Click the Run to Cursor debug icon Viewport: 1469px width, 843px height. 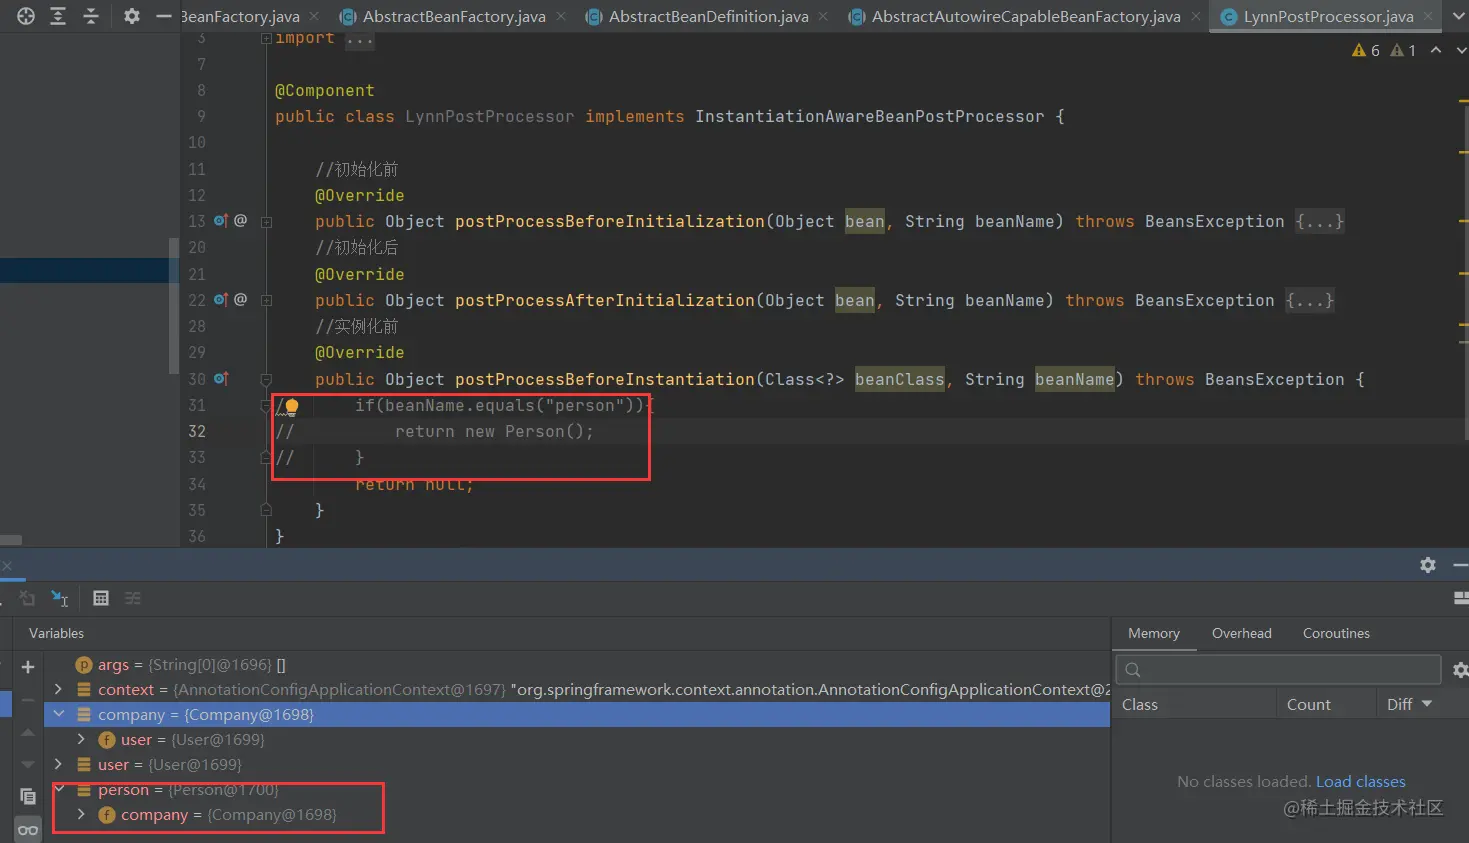click(x=60, y=598)
